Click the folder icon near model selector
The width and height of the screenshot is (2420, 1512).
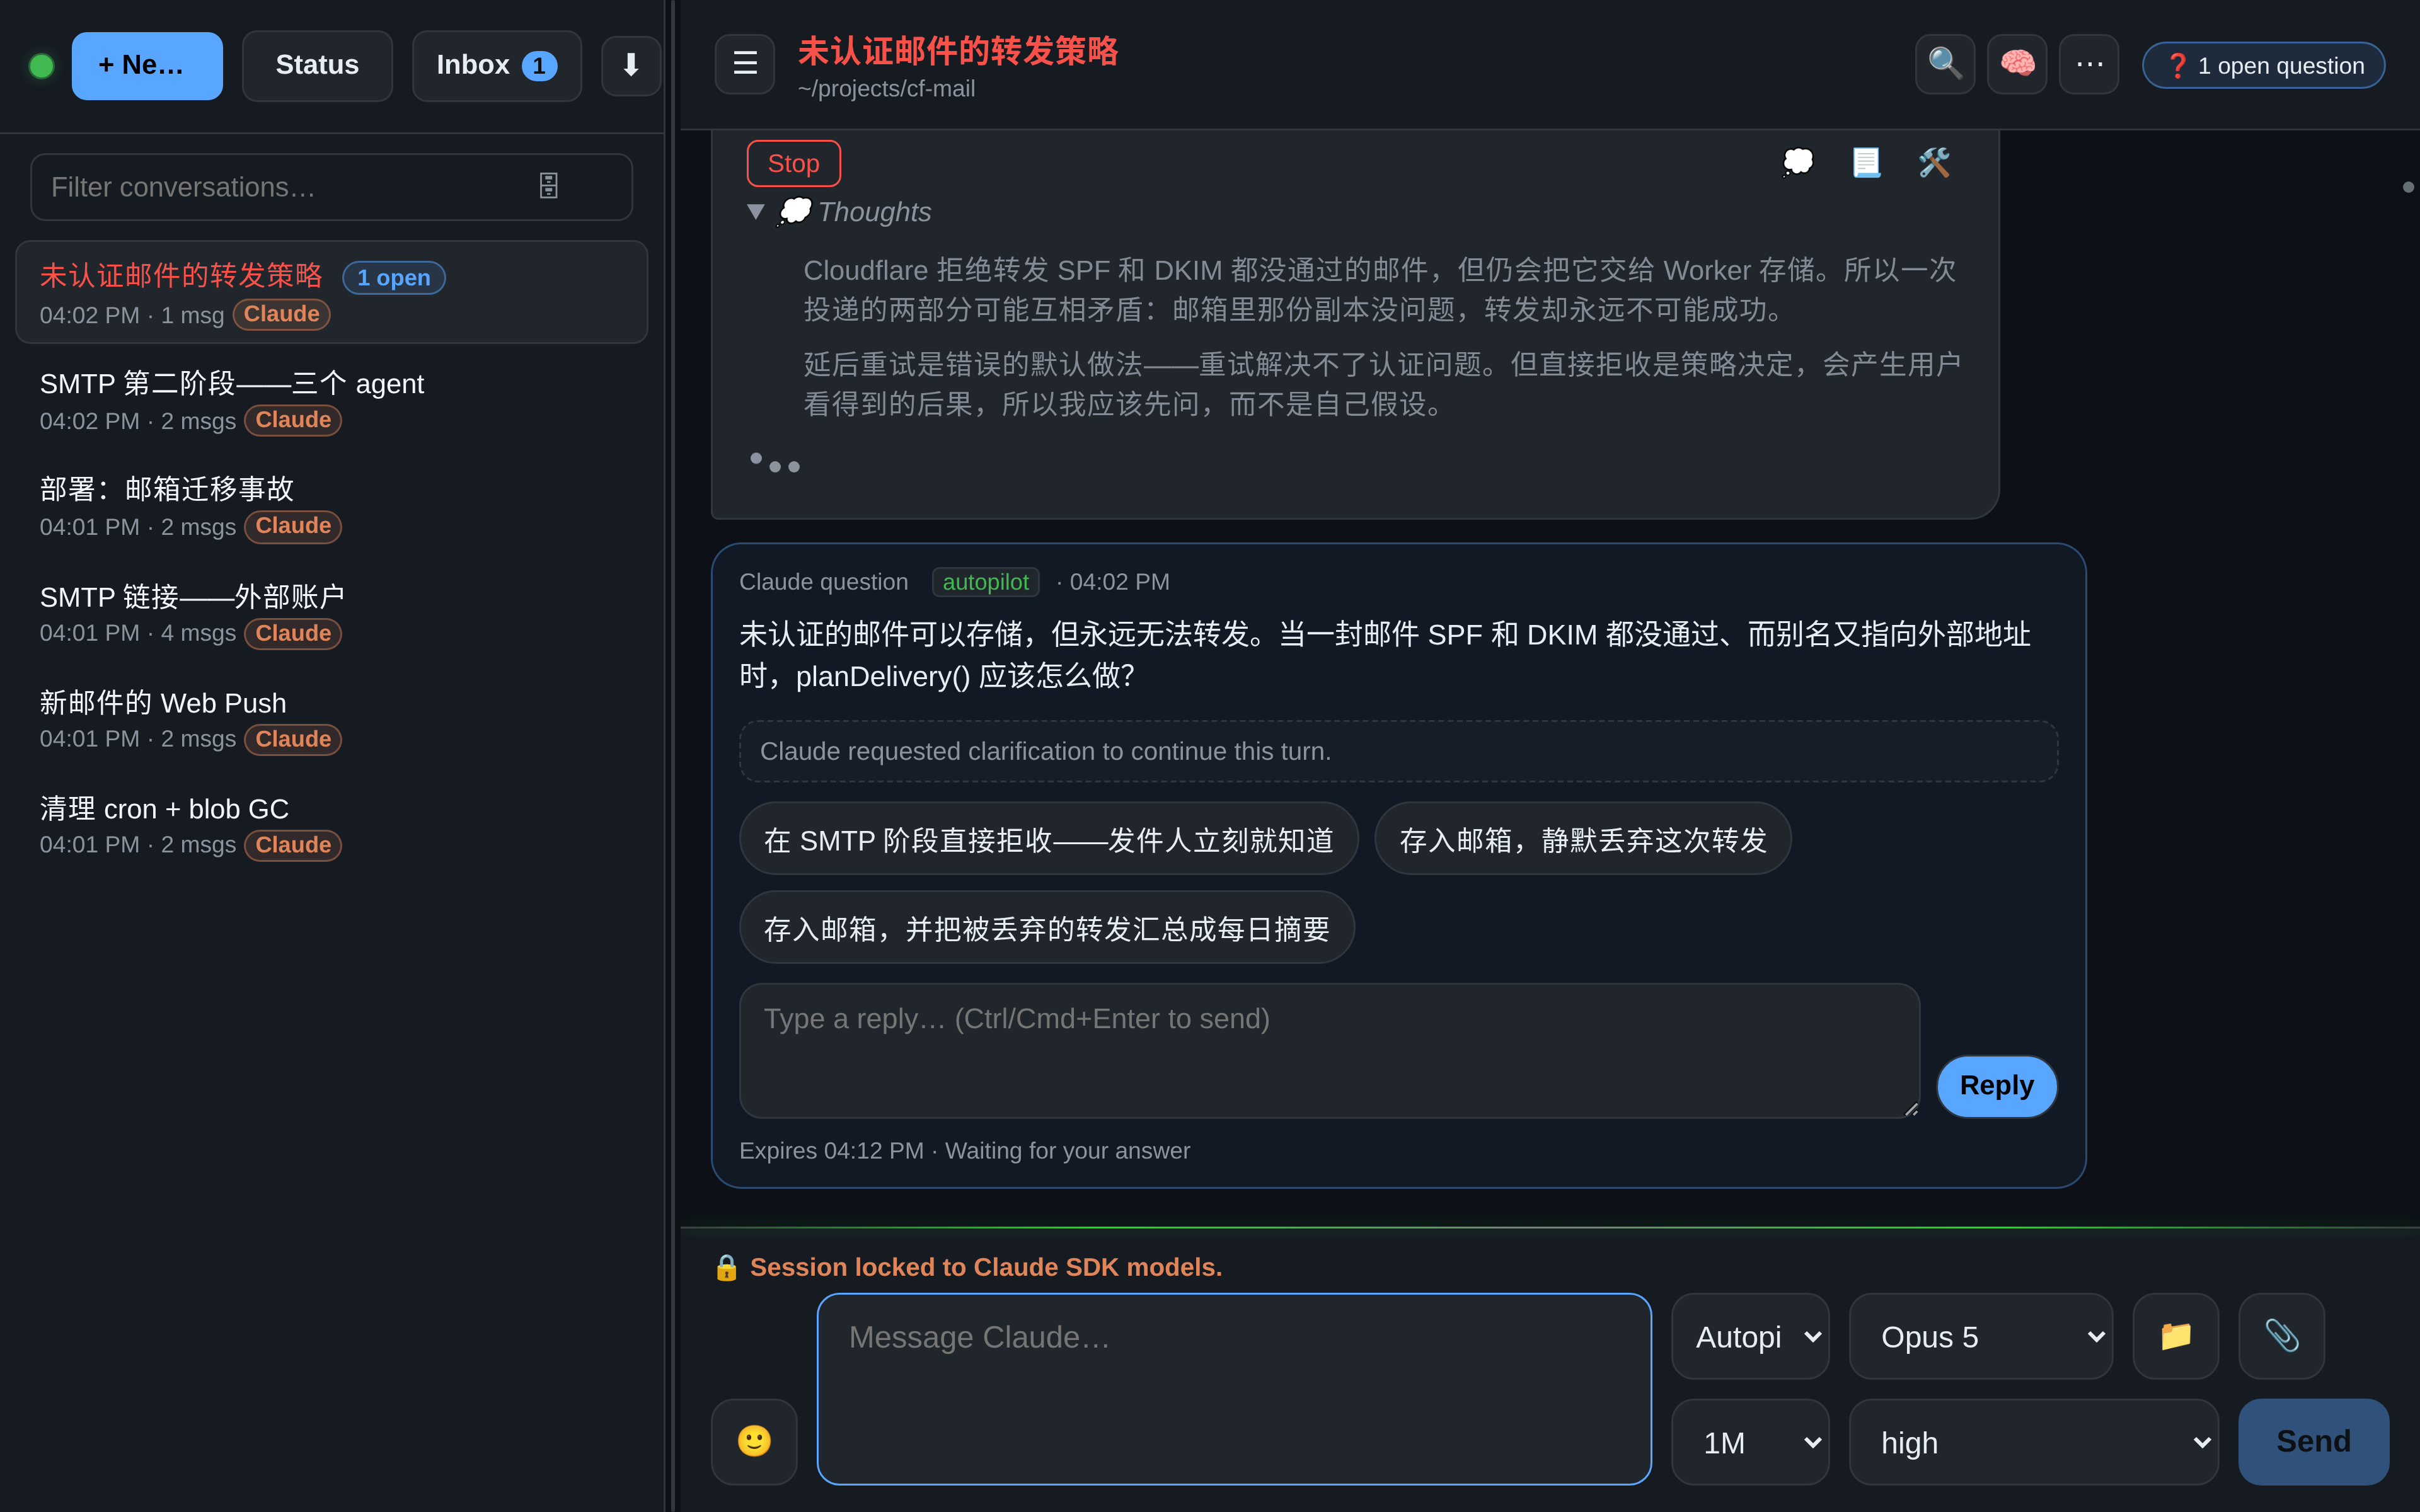tap(2176, 1336)
